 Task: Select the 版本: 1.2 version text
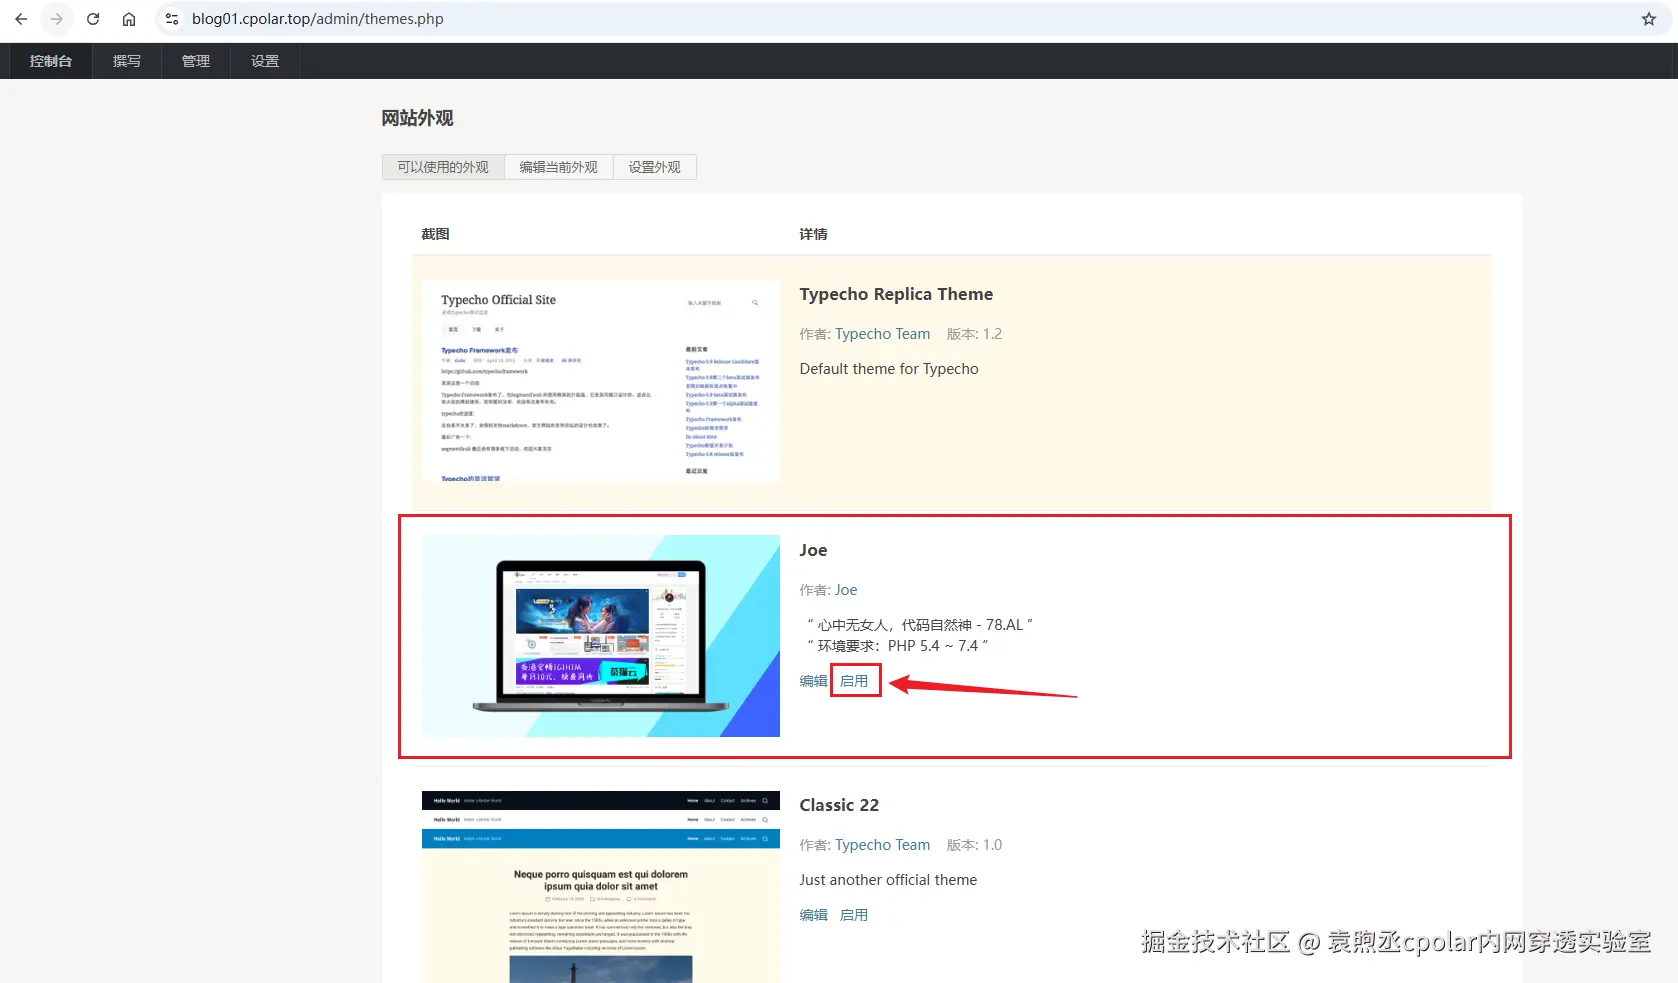(x=974, y=334)
